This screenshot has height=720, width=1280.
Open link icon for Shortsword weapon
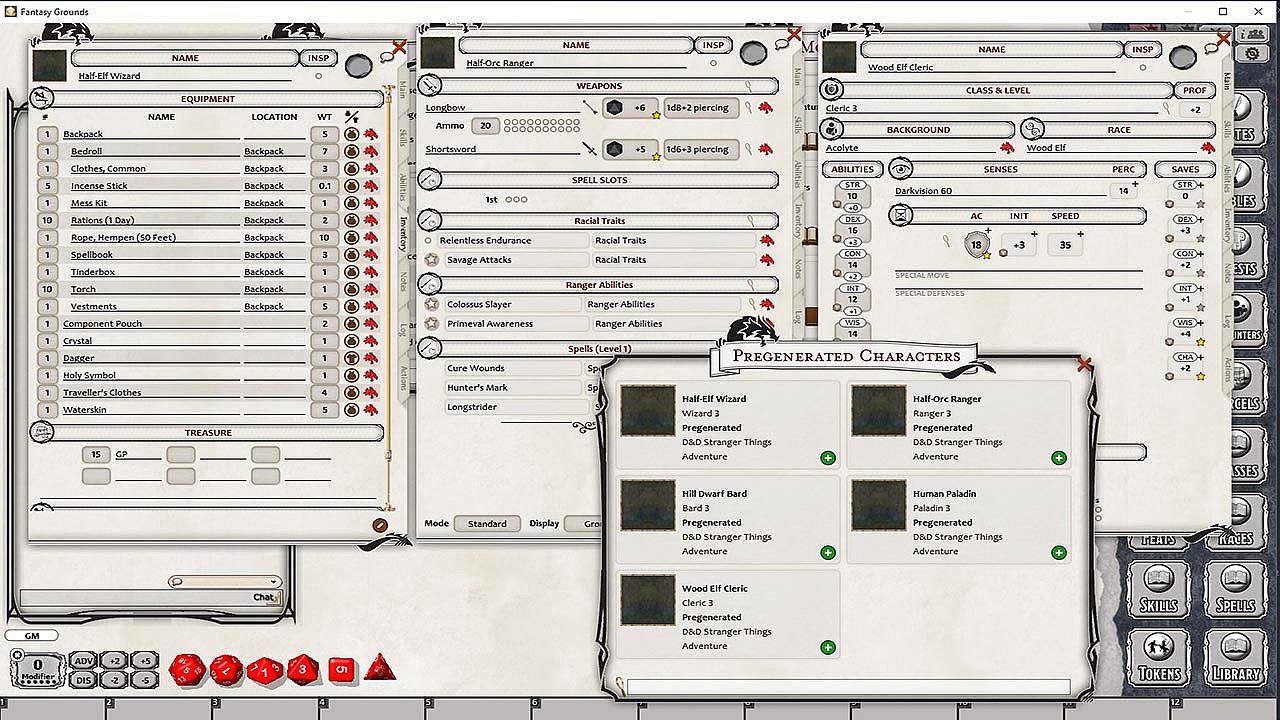(x=765, y=149)
